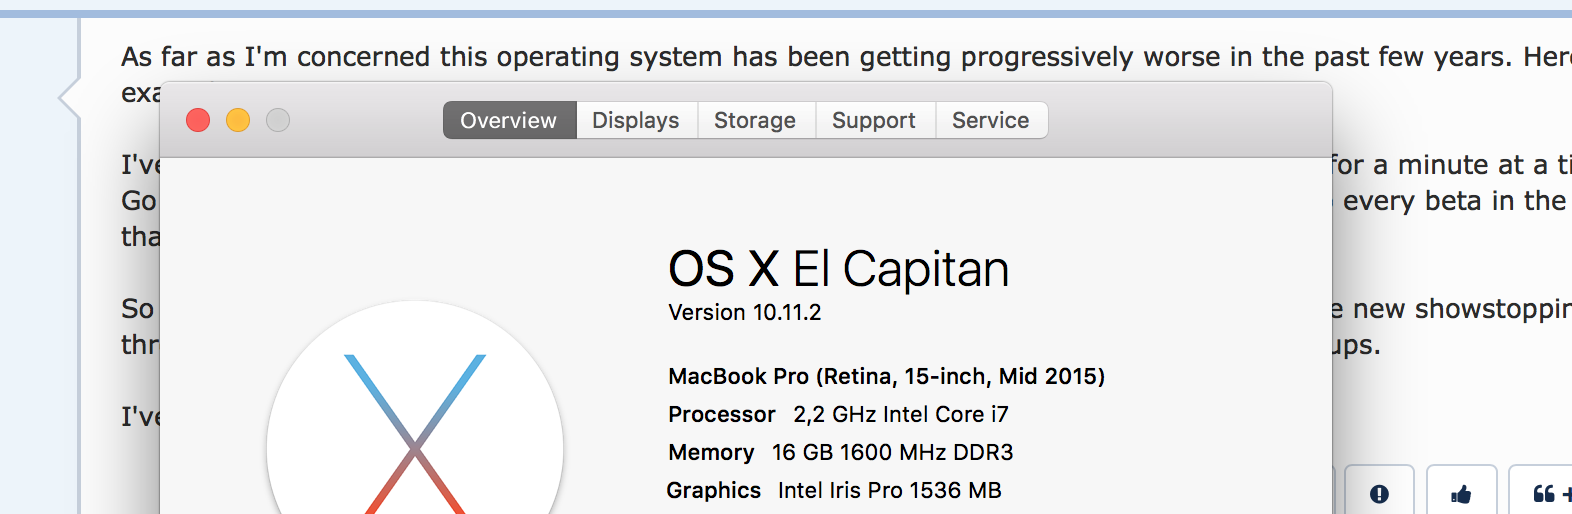
Task: Open the Storage tab
Action: click(755, 120)
